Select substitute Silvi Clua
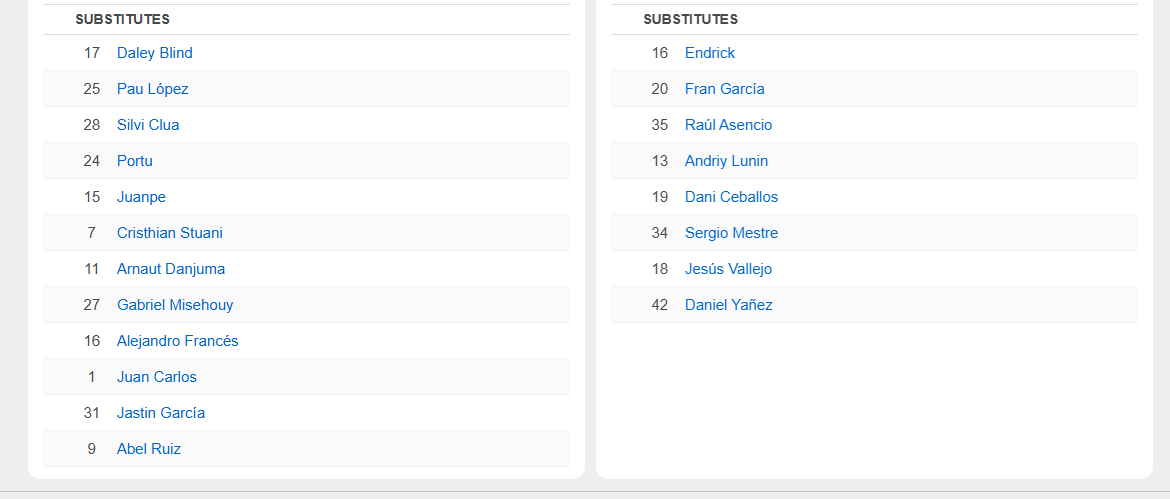 point(148,125)
